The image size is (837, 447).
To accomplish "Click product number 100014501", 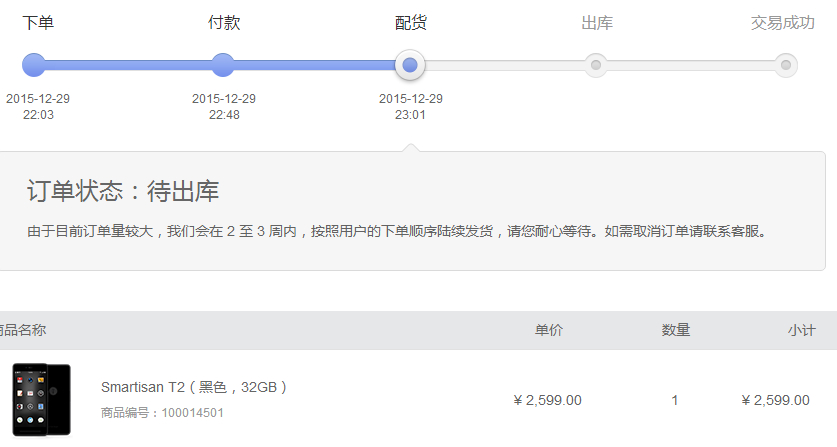I will coord(192,413).
